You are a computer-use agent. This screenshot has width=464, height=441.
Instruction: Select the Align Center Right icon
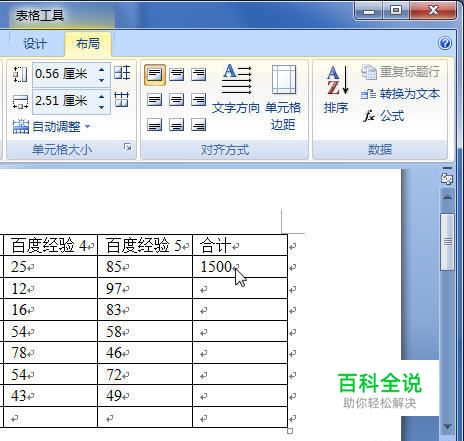[x=198, y=100]
